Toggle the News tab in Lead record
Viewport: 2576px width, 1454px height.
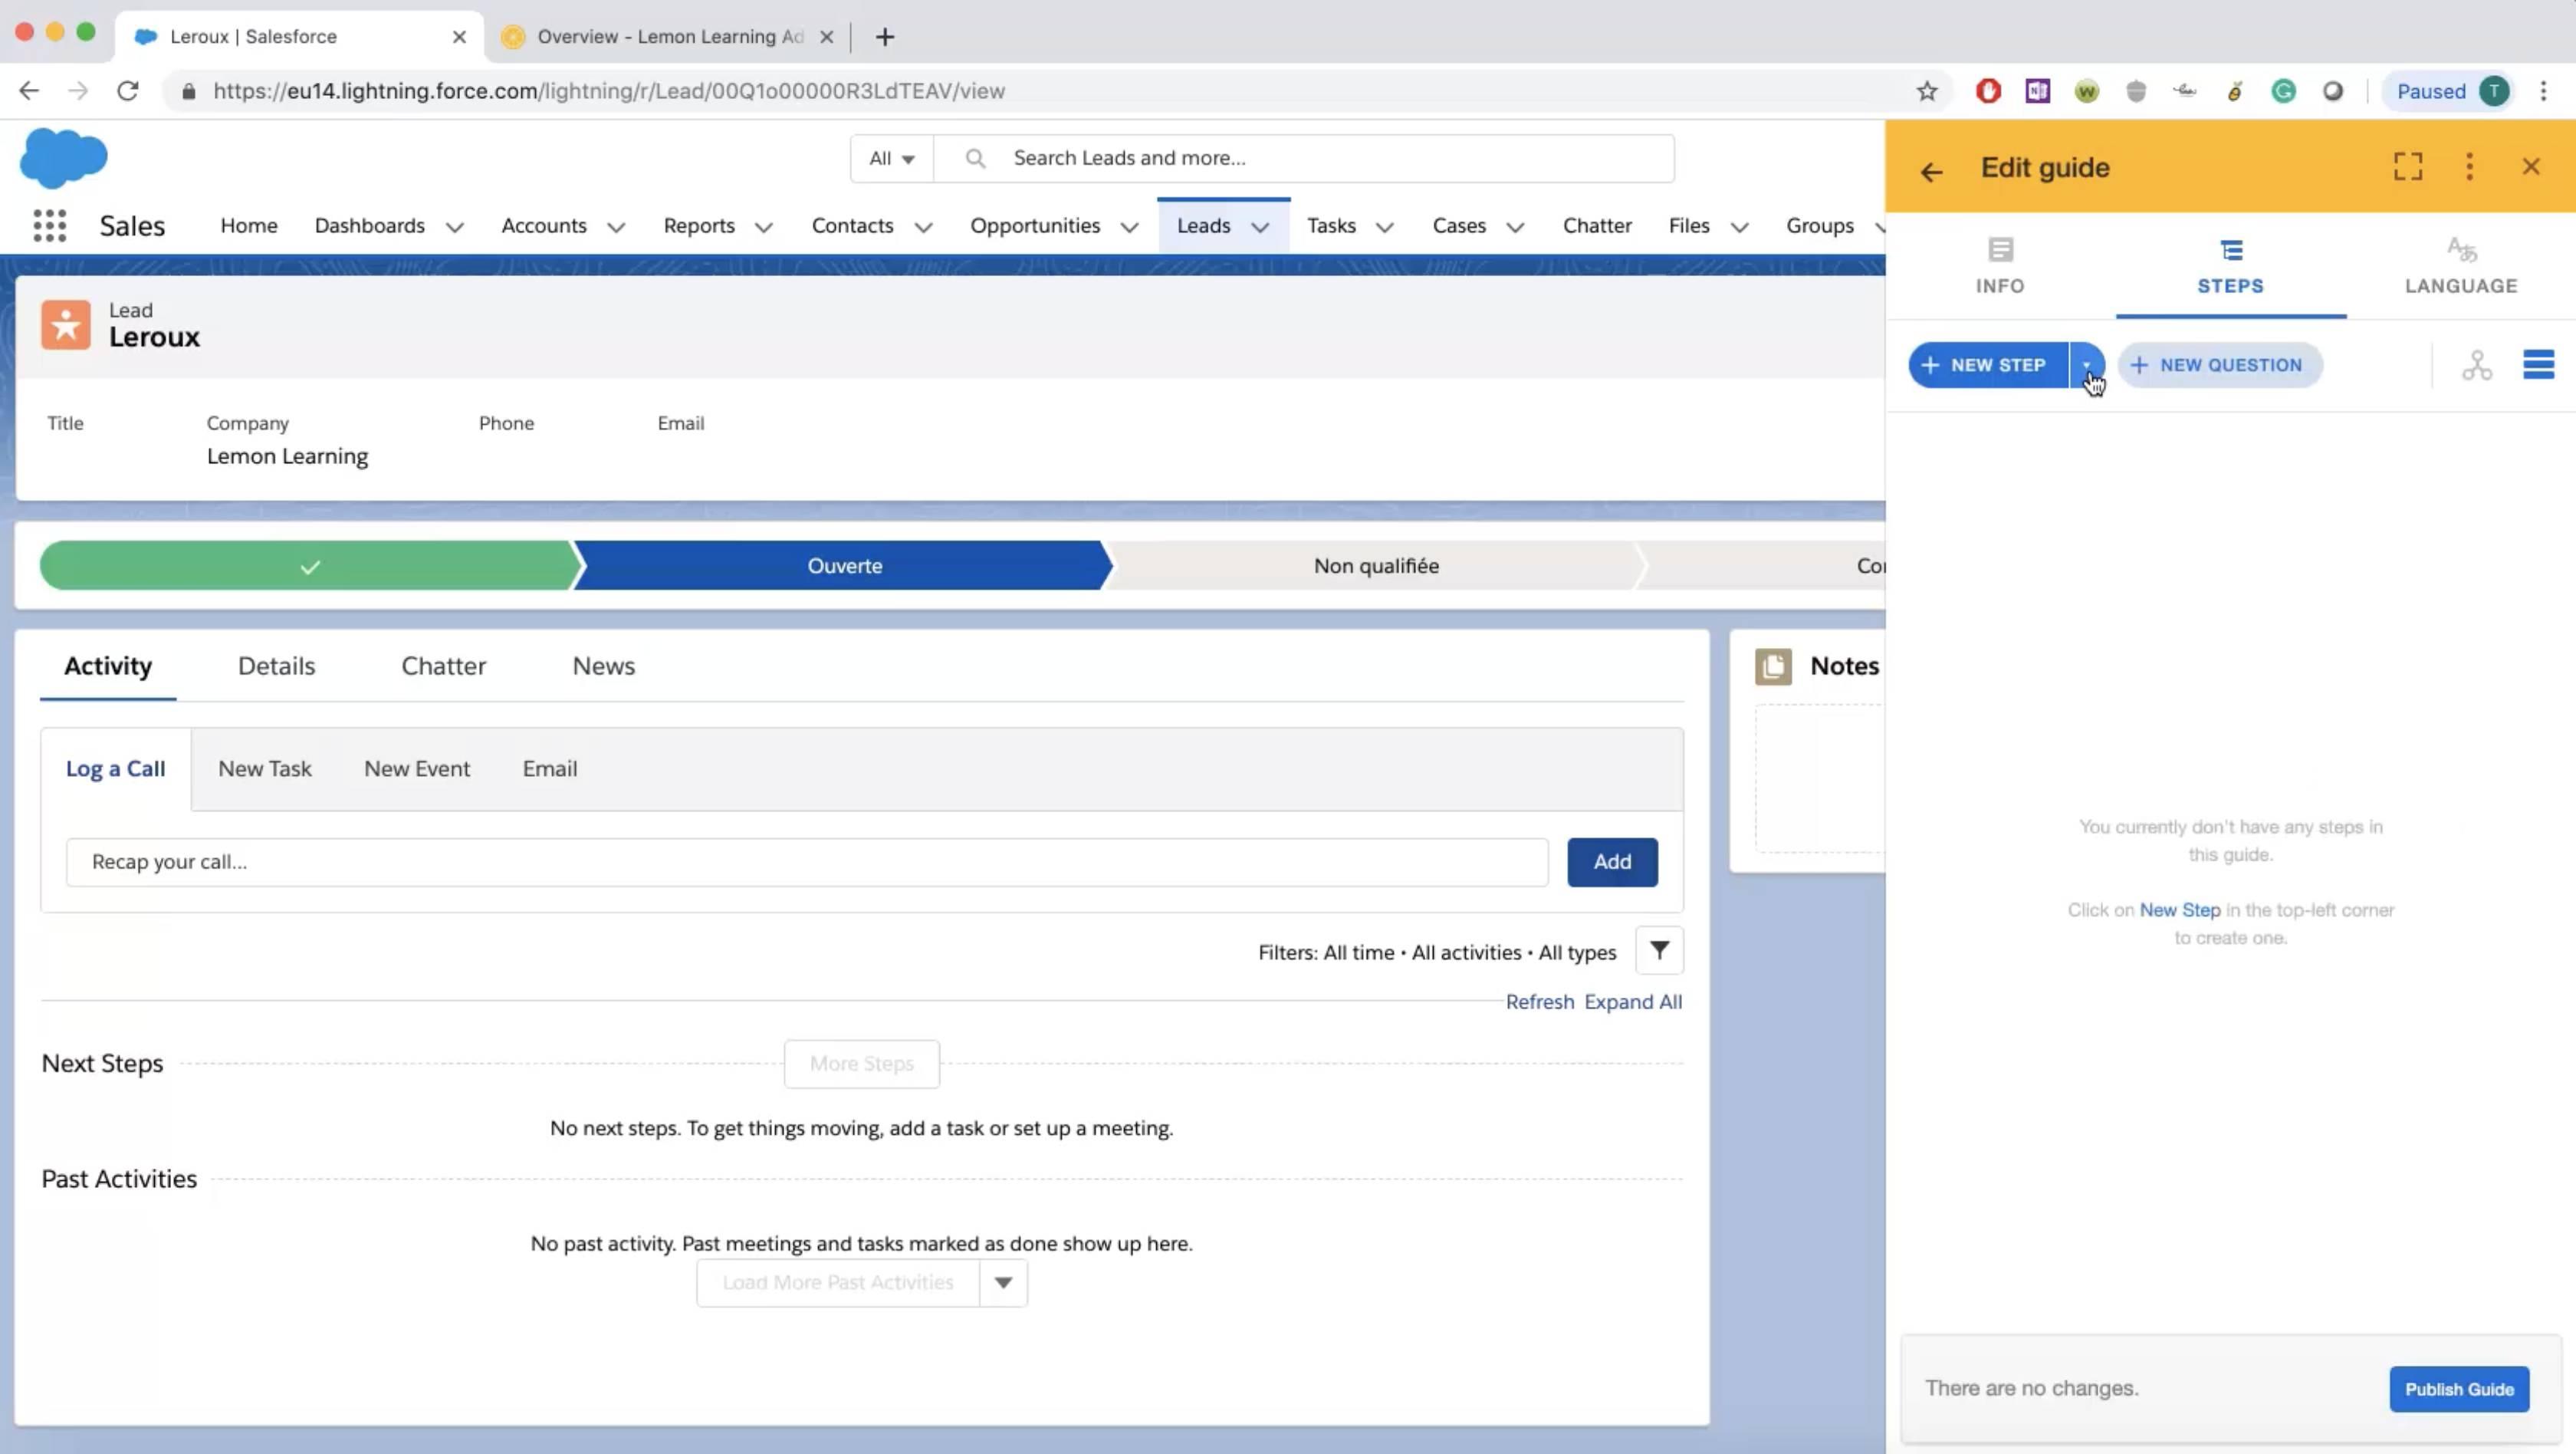click(x=603, y=665)
